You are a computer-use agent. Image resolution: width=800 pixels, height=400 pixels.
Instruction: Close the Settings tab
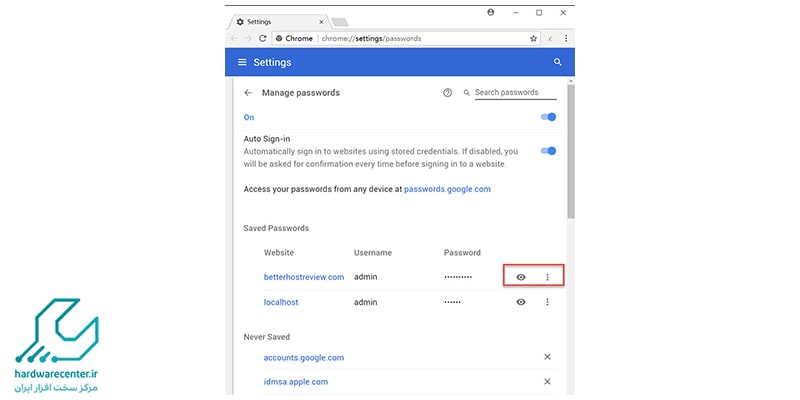[x=321, y=22]
